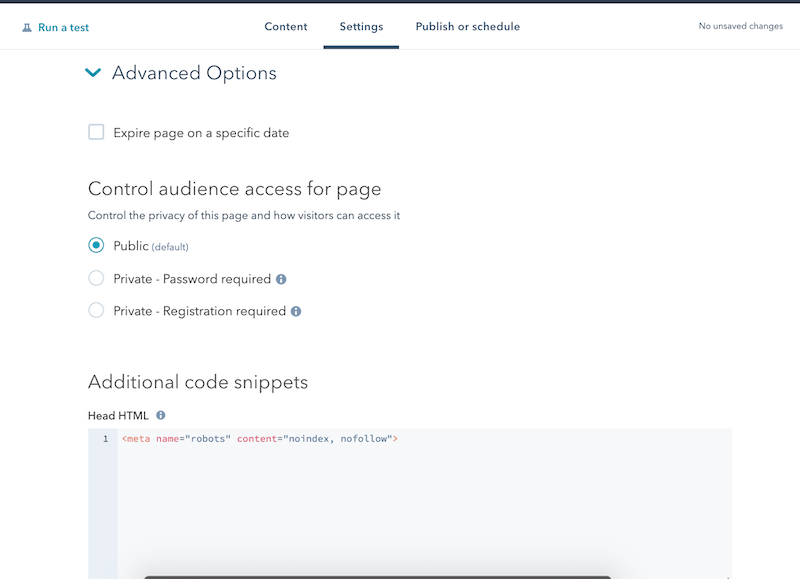Show info tooltip for Password required
Viewport: 800px width, 579px height.
(x=281, y=280)
